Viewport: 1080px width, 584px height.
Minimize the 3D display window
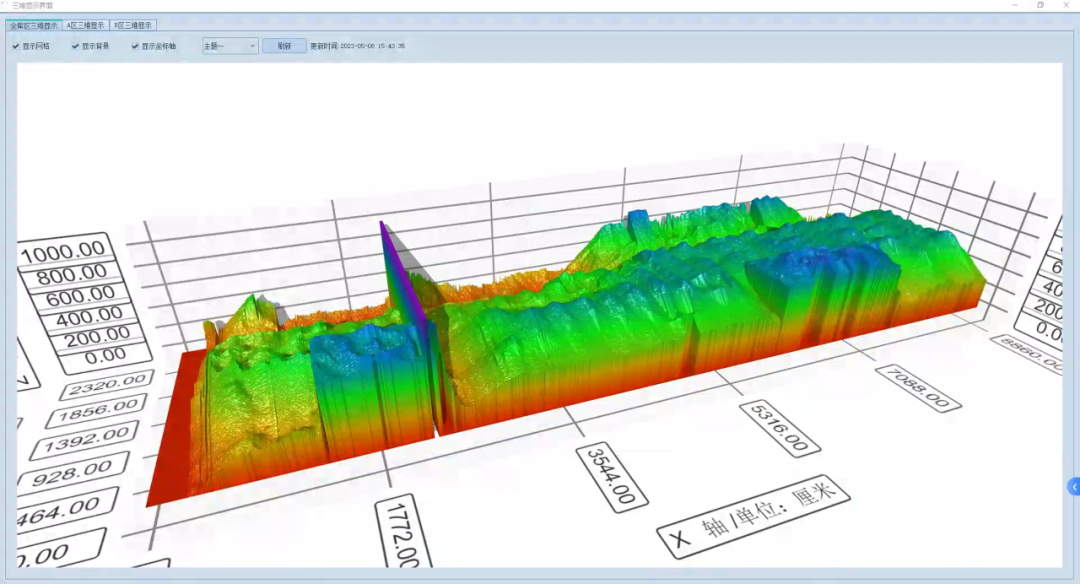click(1013, 5)
